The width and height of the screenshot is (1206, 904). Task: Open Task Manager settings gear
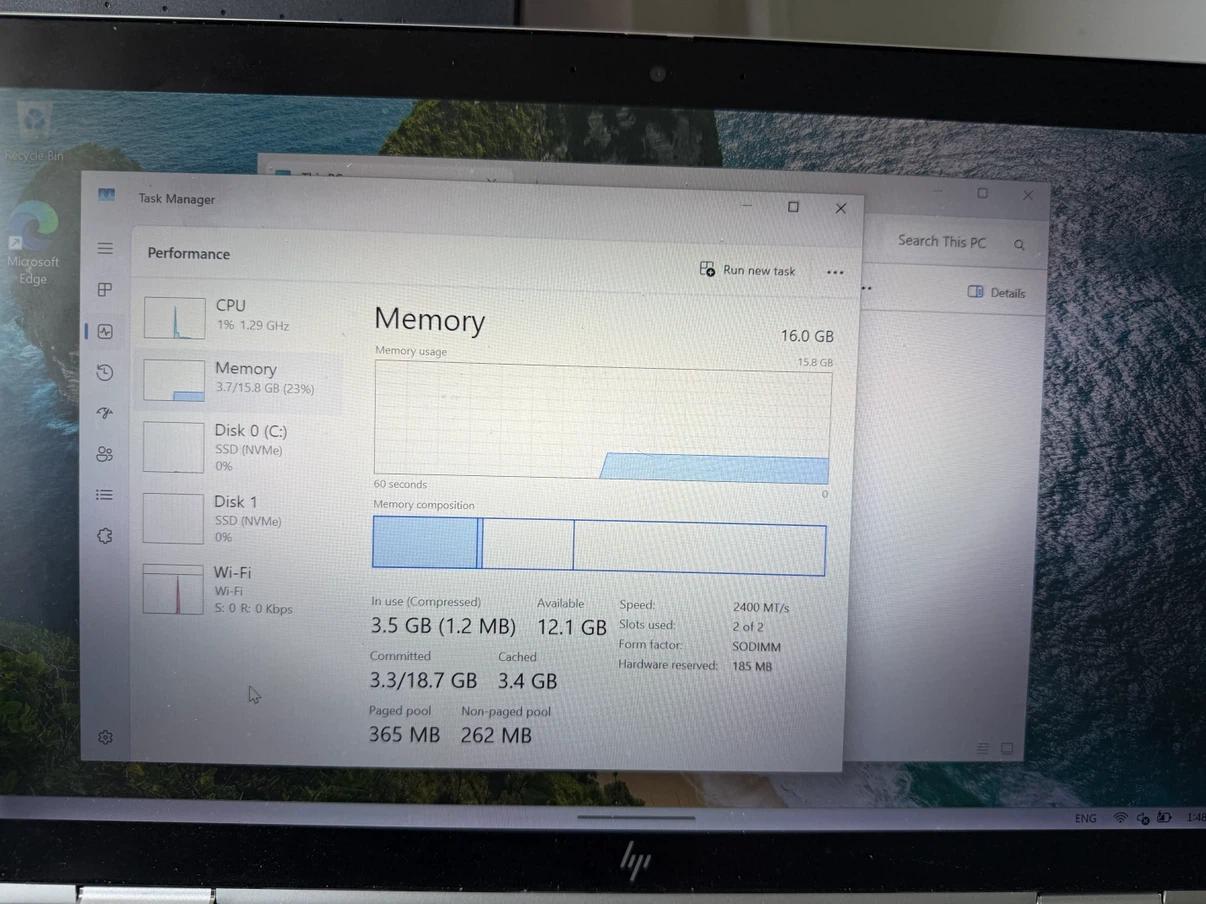(x=105, y=737)
